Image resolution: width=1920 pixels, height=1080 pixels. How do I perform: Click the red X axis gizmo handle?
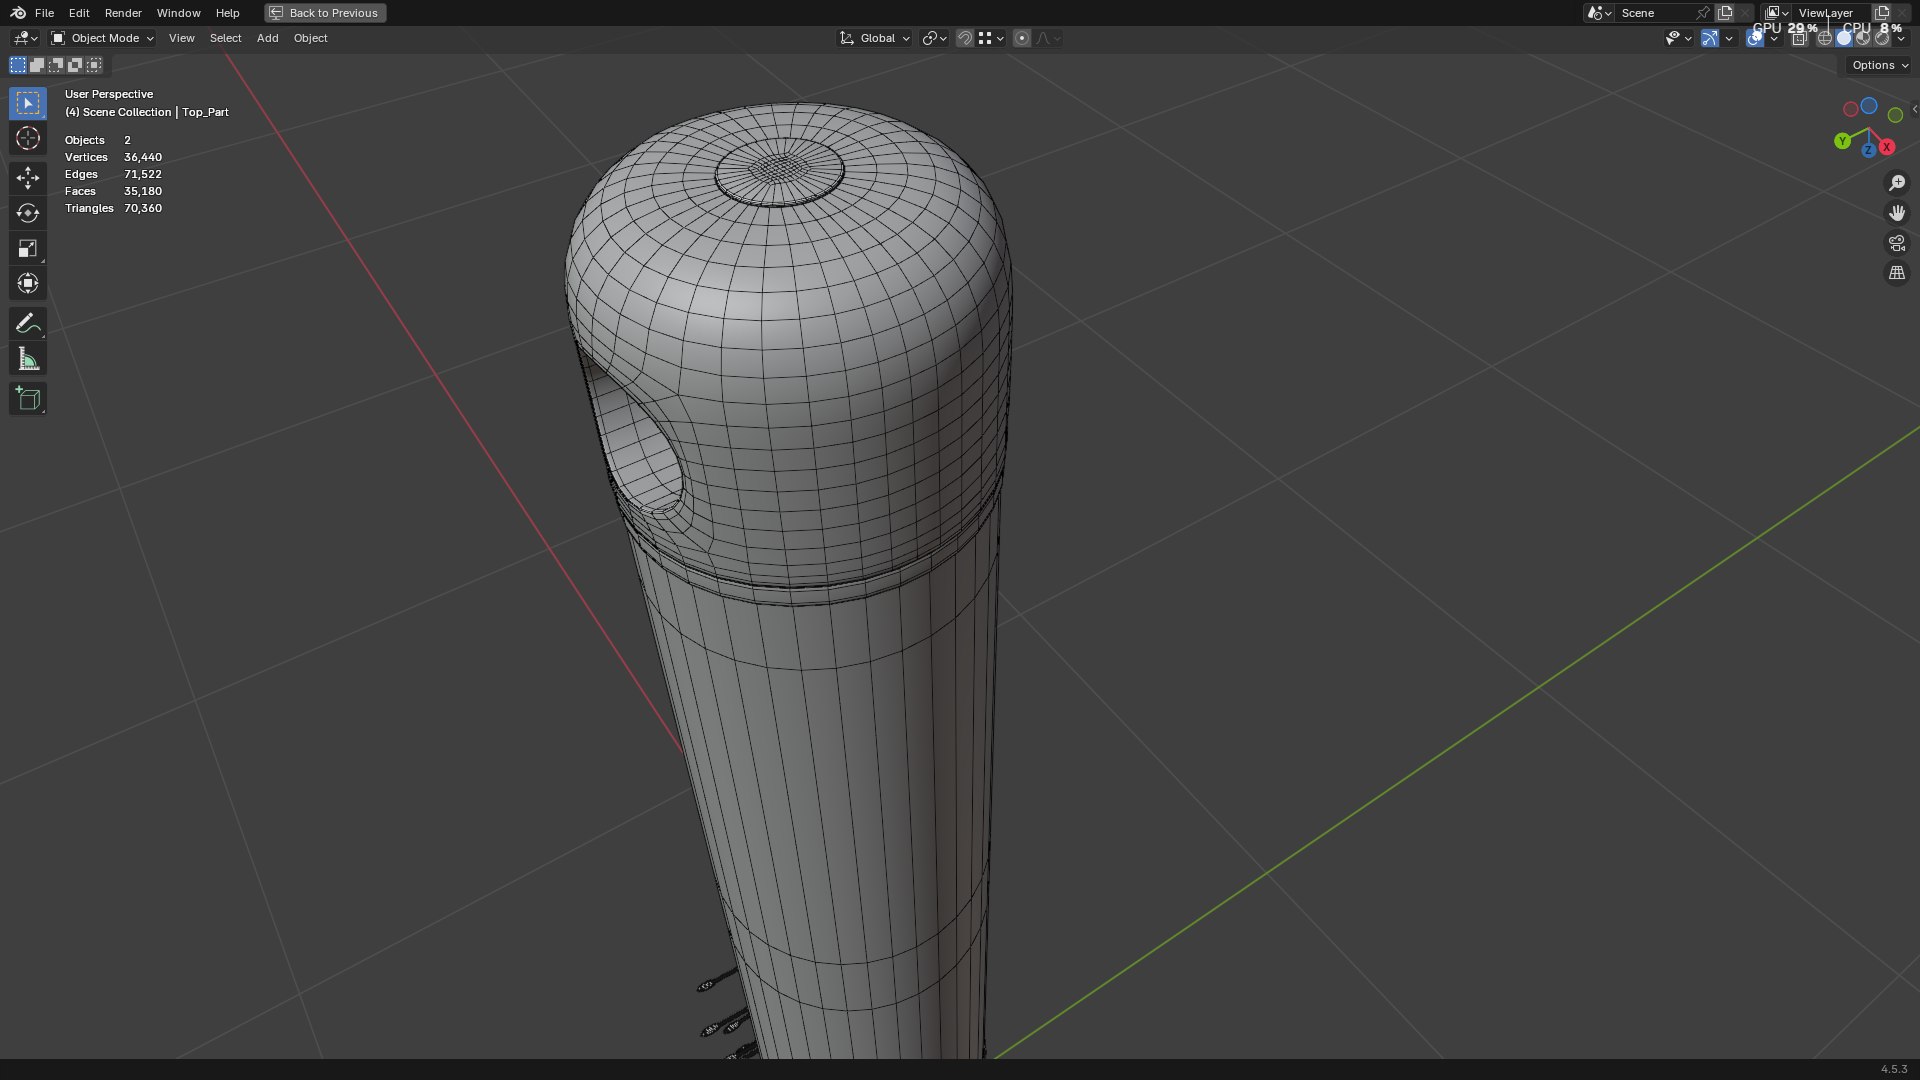1887,147
